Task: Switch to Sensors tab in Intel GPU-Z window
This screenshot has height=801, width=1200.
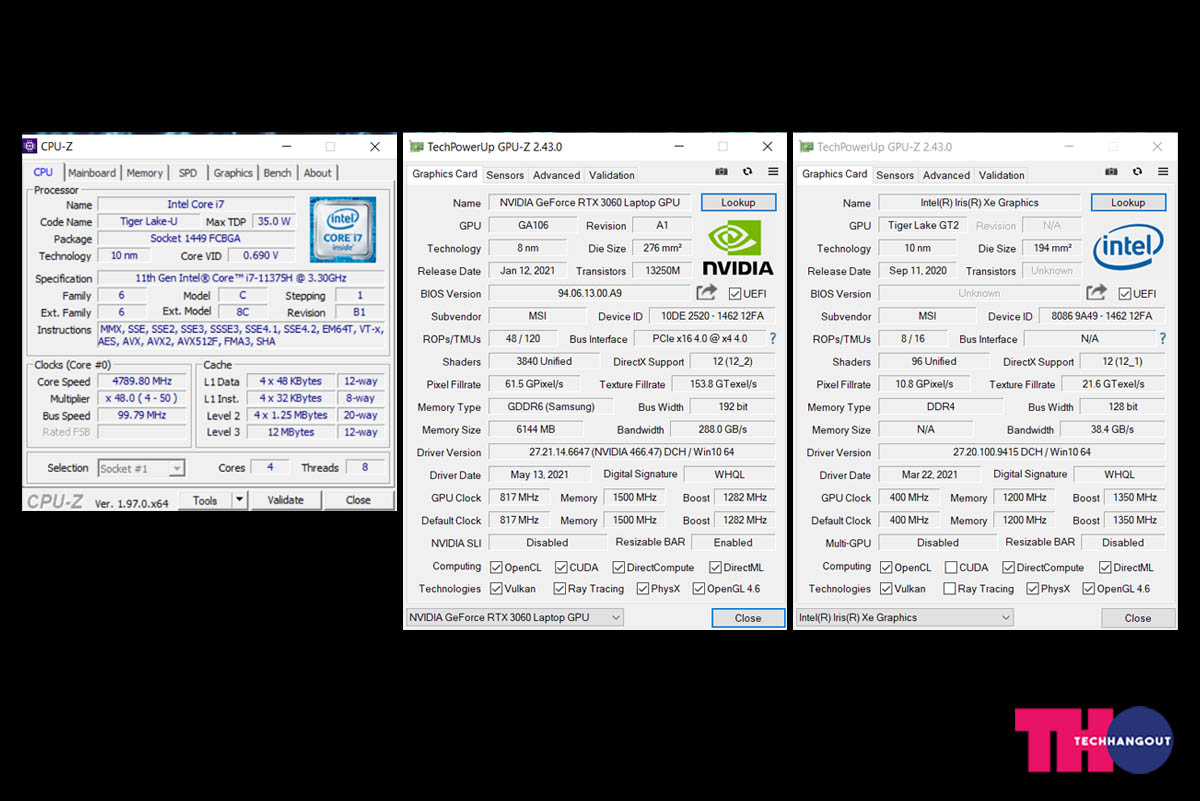Action: coord(895,175)
